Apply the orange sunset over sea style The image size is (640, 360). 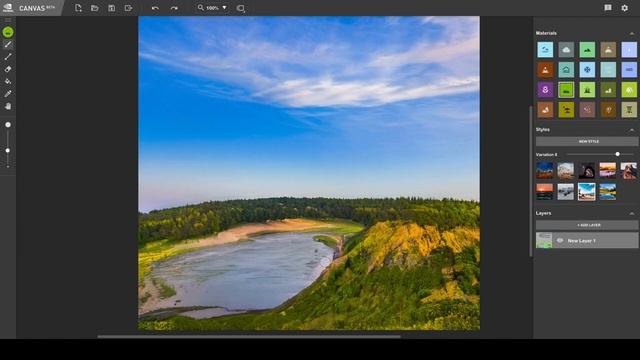coord(544,191)
